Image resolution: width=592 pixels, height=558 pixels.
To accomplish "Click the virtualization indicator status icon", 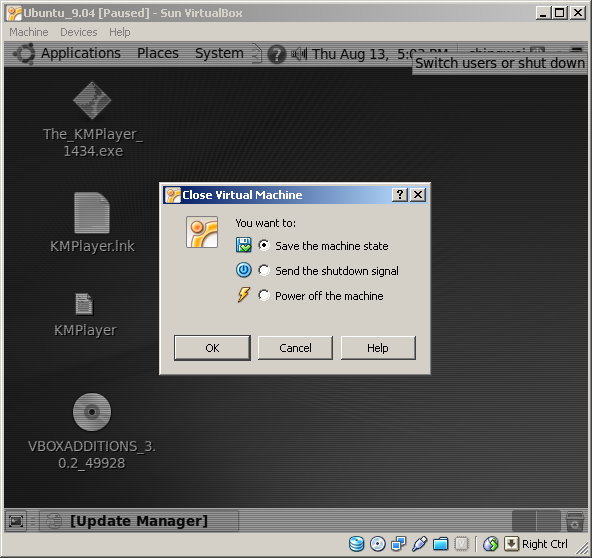I will tap(461, 544).
